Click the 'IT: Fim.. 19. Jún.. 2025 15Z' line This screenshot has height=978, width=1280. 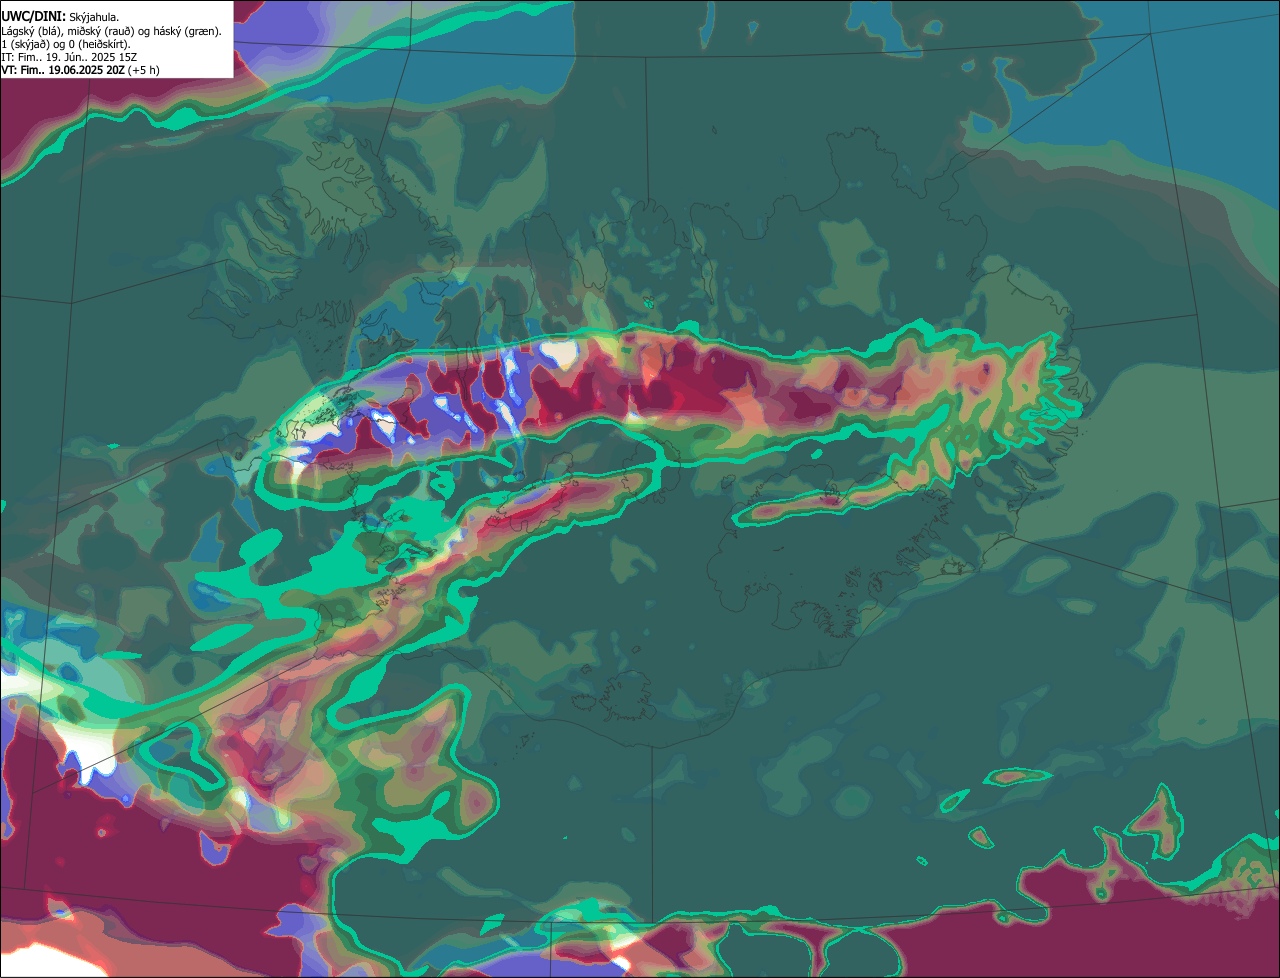click(x=69, y=57)
